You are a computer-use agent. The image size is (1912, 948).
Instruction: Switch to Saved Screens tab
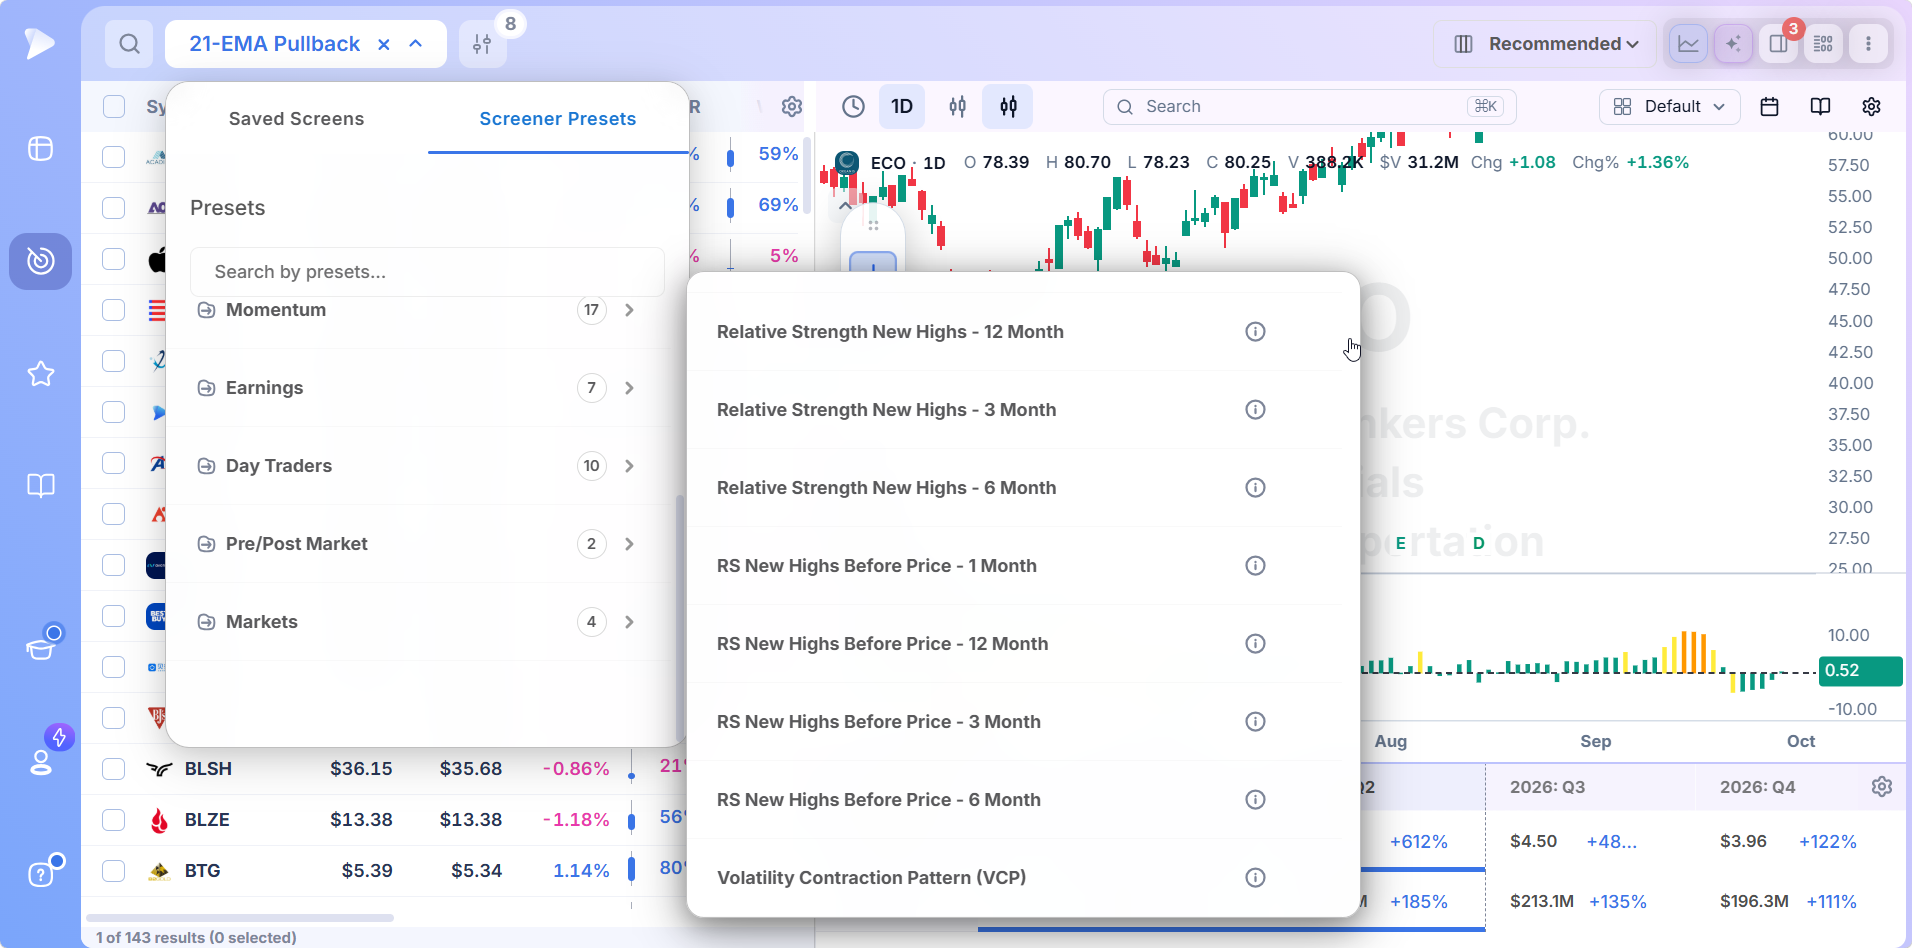pos(296,119)
